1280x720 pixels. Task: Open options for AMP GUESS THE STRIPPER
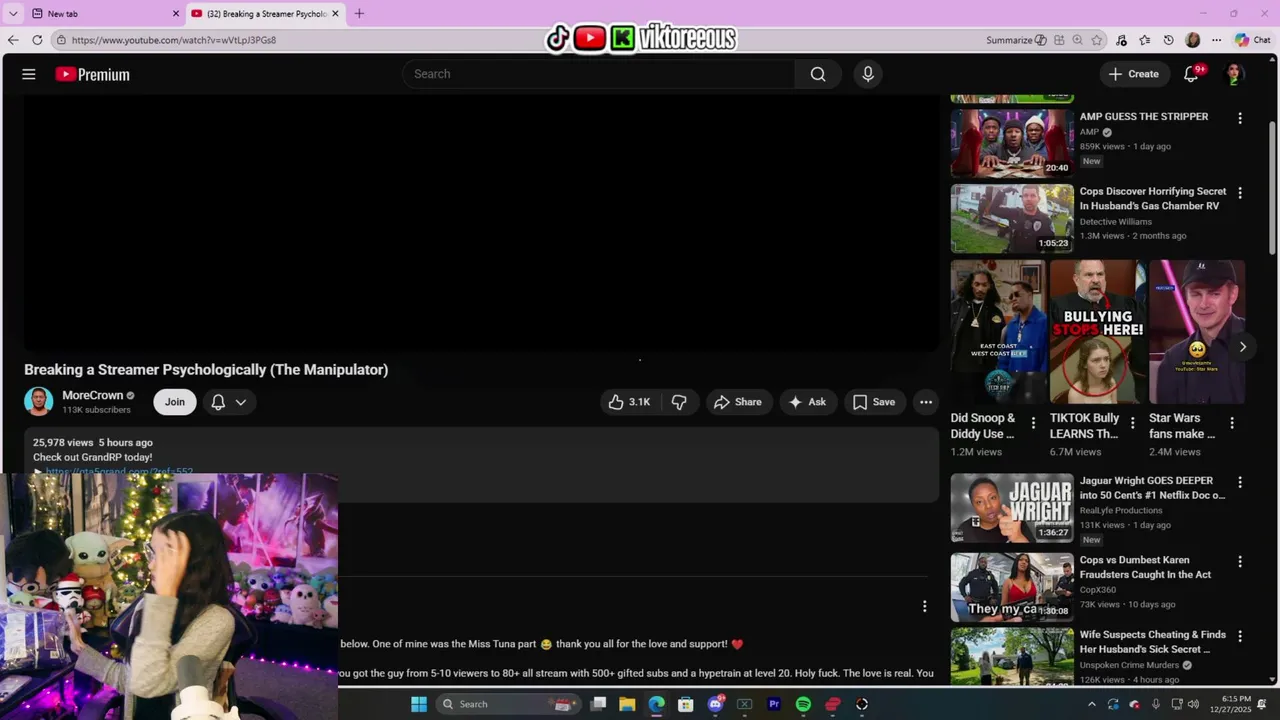click(1240, 118)
